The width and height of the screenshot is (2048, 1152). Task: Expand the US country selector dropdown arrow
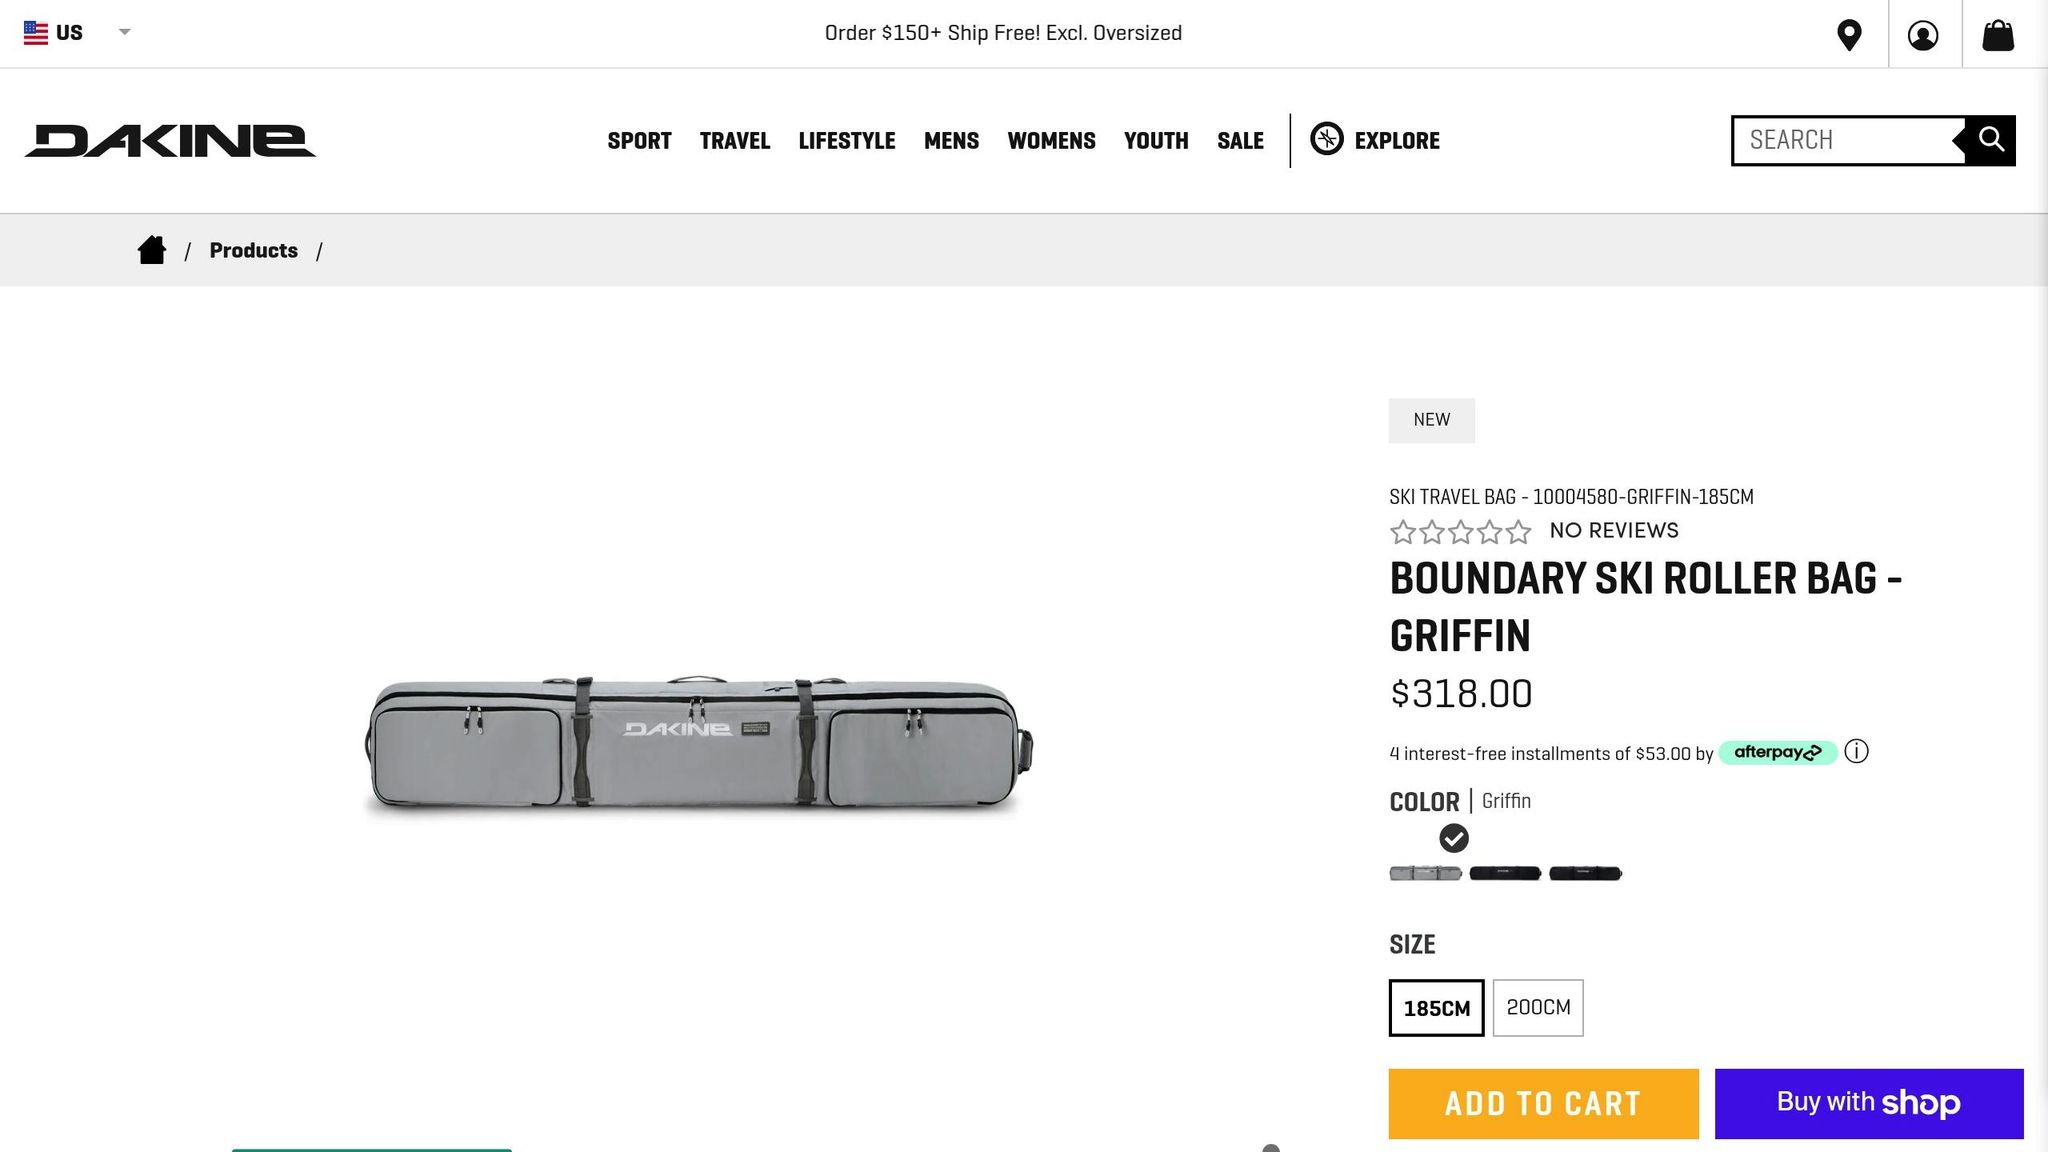[x=125, y=32]
